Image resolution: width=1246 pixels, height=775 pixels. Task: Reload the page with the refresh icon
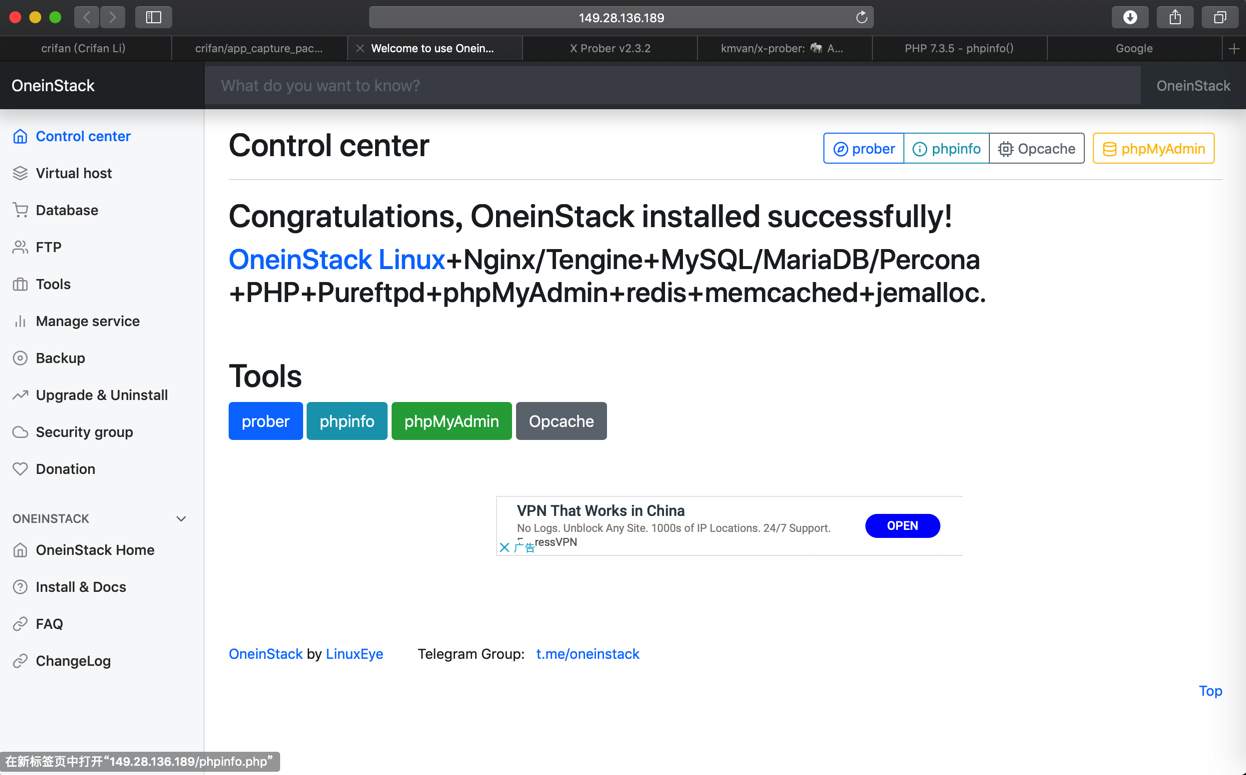pos(861,17)
